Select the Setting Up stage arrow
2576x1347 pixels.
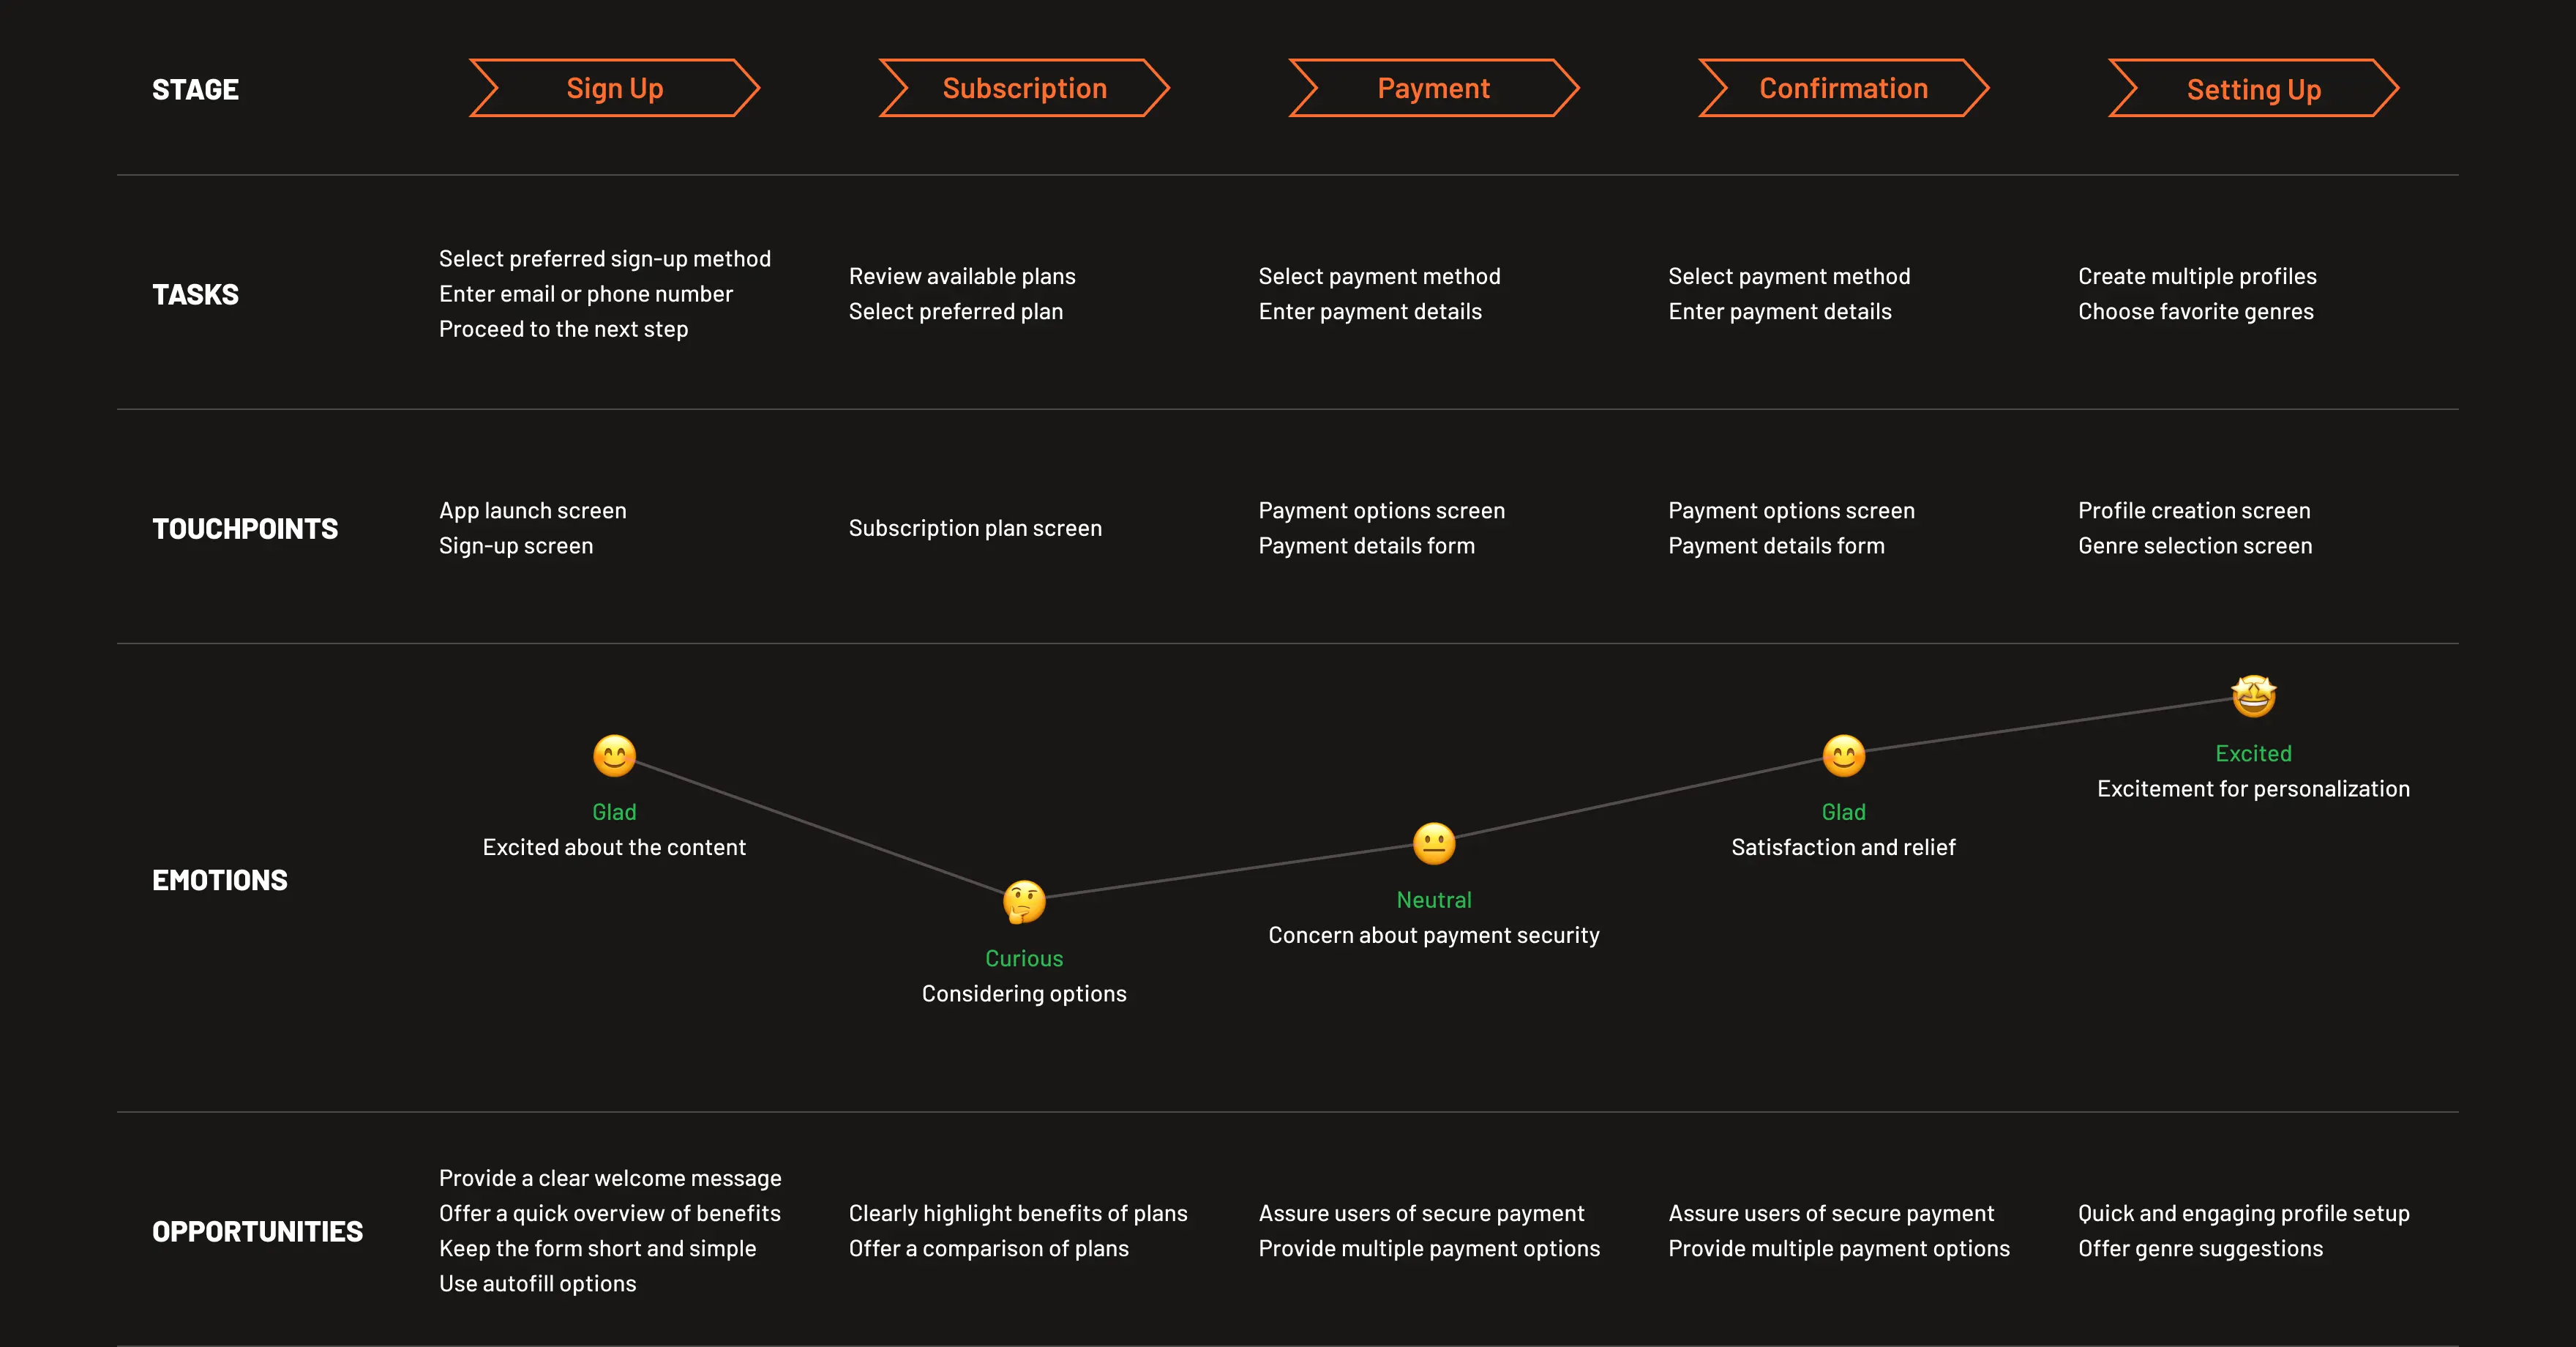(x=2253, y=89)
